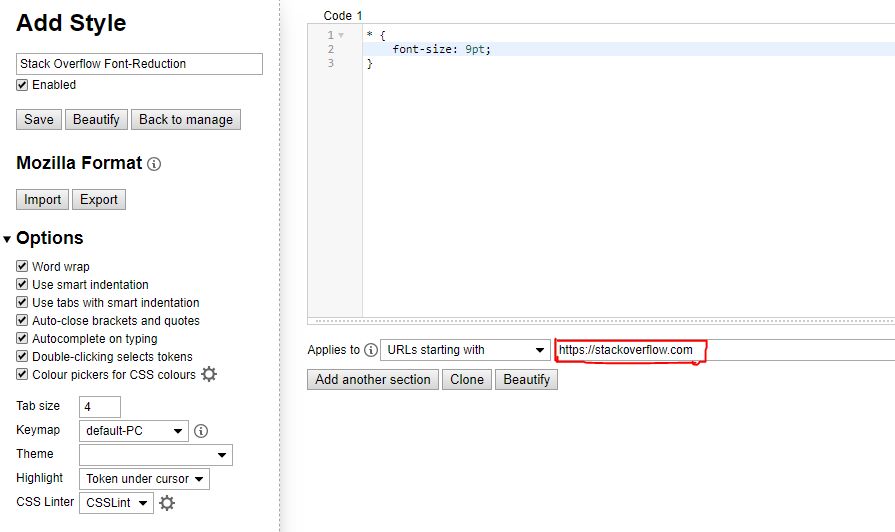Open URLs starting with dropdown
895x532 pixels.
point(465,350)
